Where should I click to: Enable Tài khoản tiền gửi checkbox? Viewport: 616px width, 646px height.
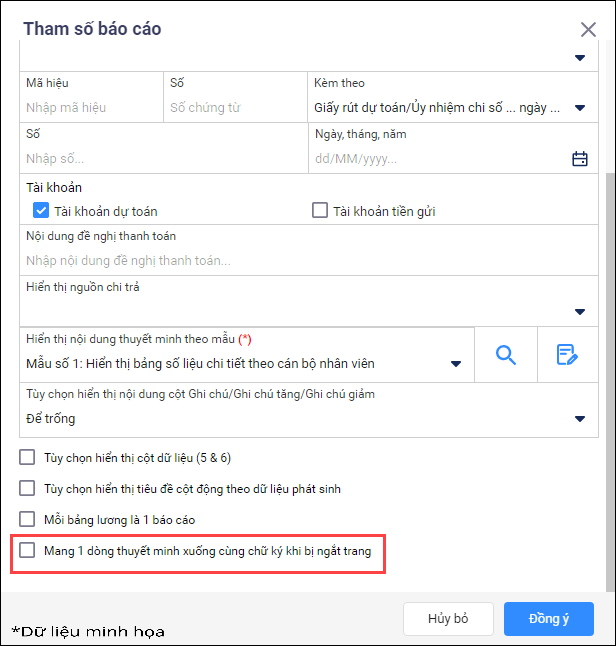click(x=320, y=210)
